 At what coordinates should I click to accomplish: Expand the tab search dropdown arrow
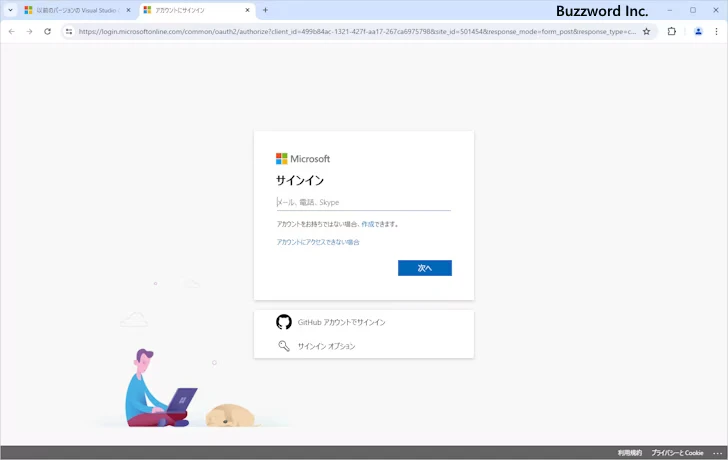10,10
